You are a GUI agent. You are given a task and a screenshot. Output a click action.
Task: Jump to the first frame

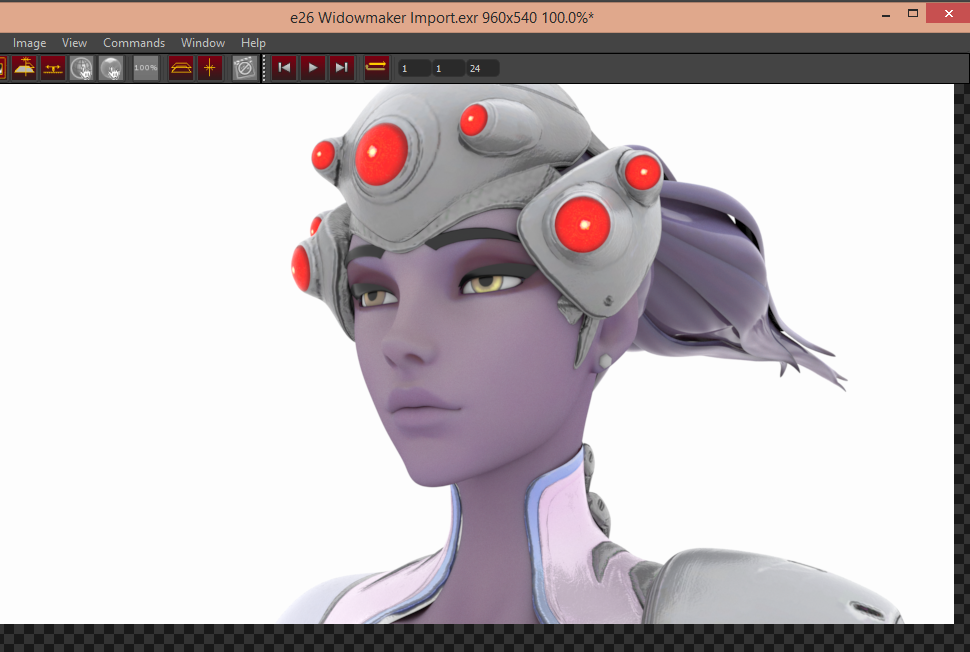coord(284,67)
